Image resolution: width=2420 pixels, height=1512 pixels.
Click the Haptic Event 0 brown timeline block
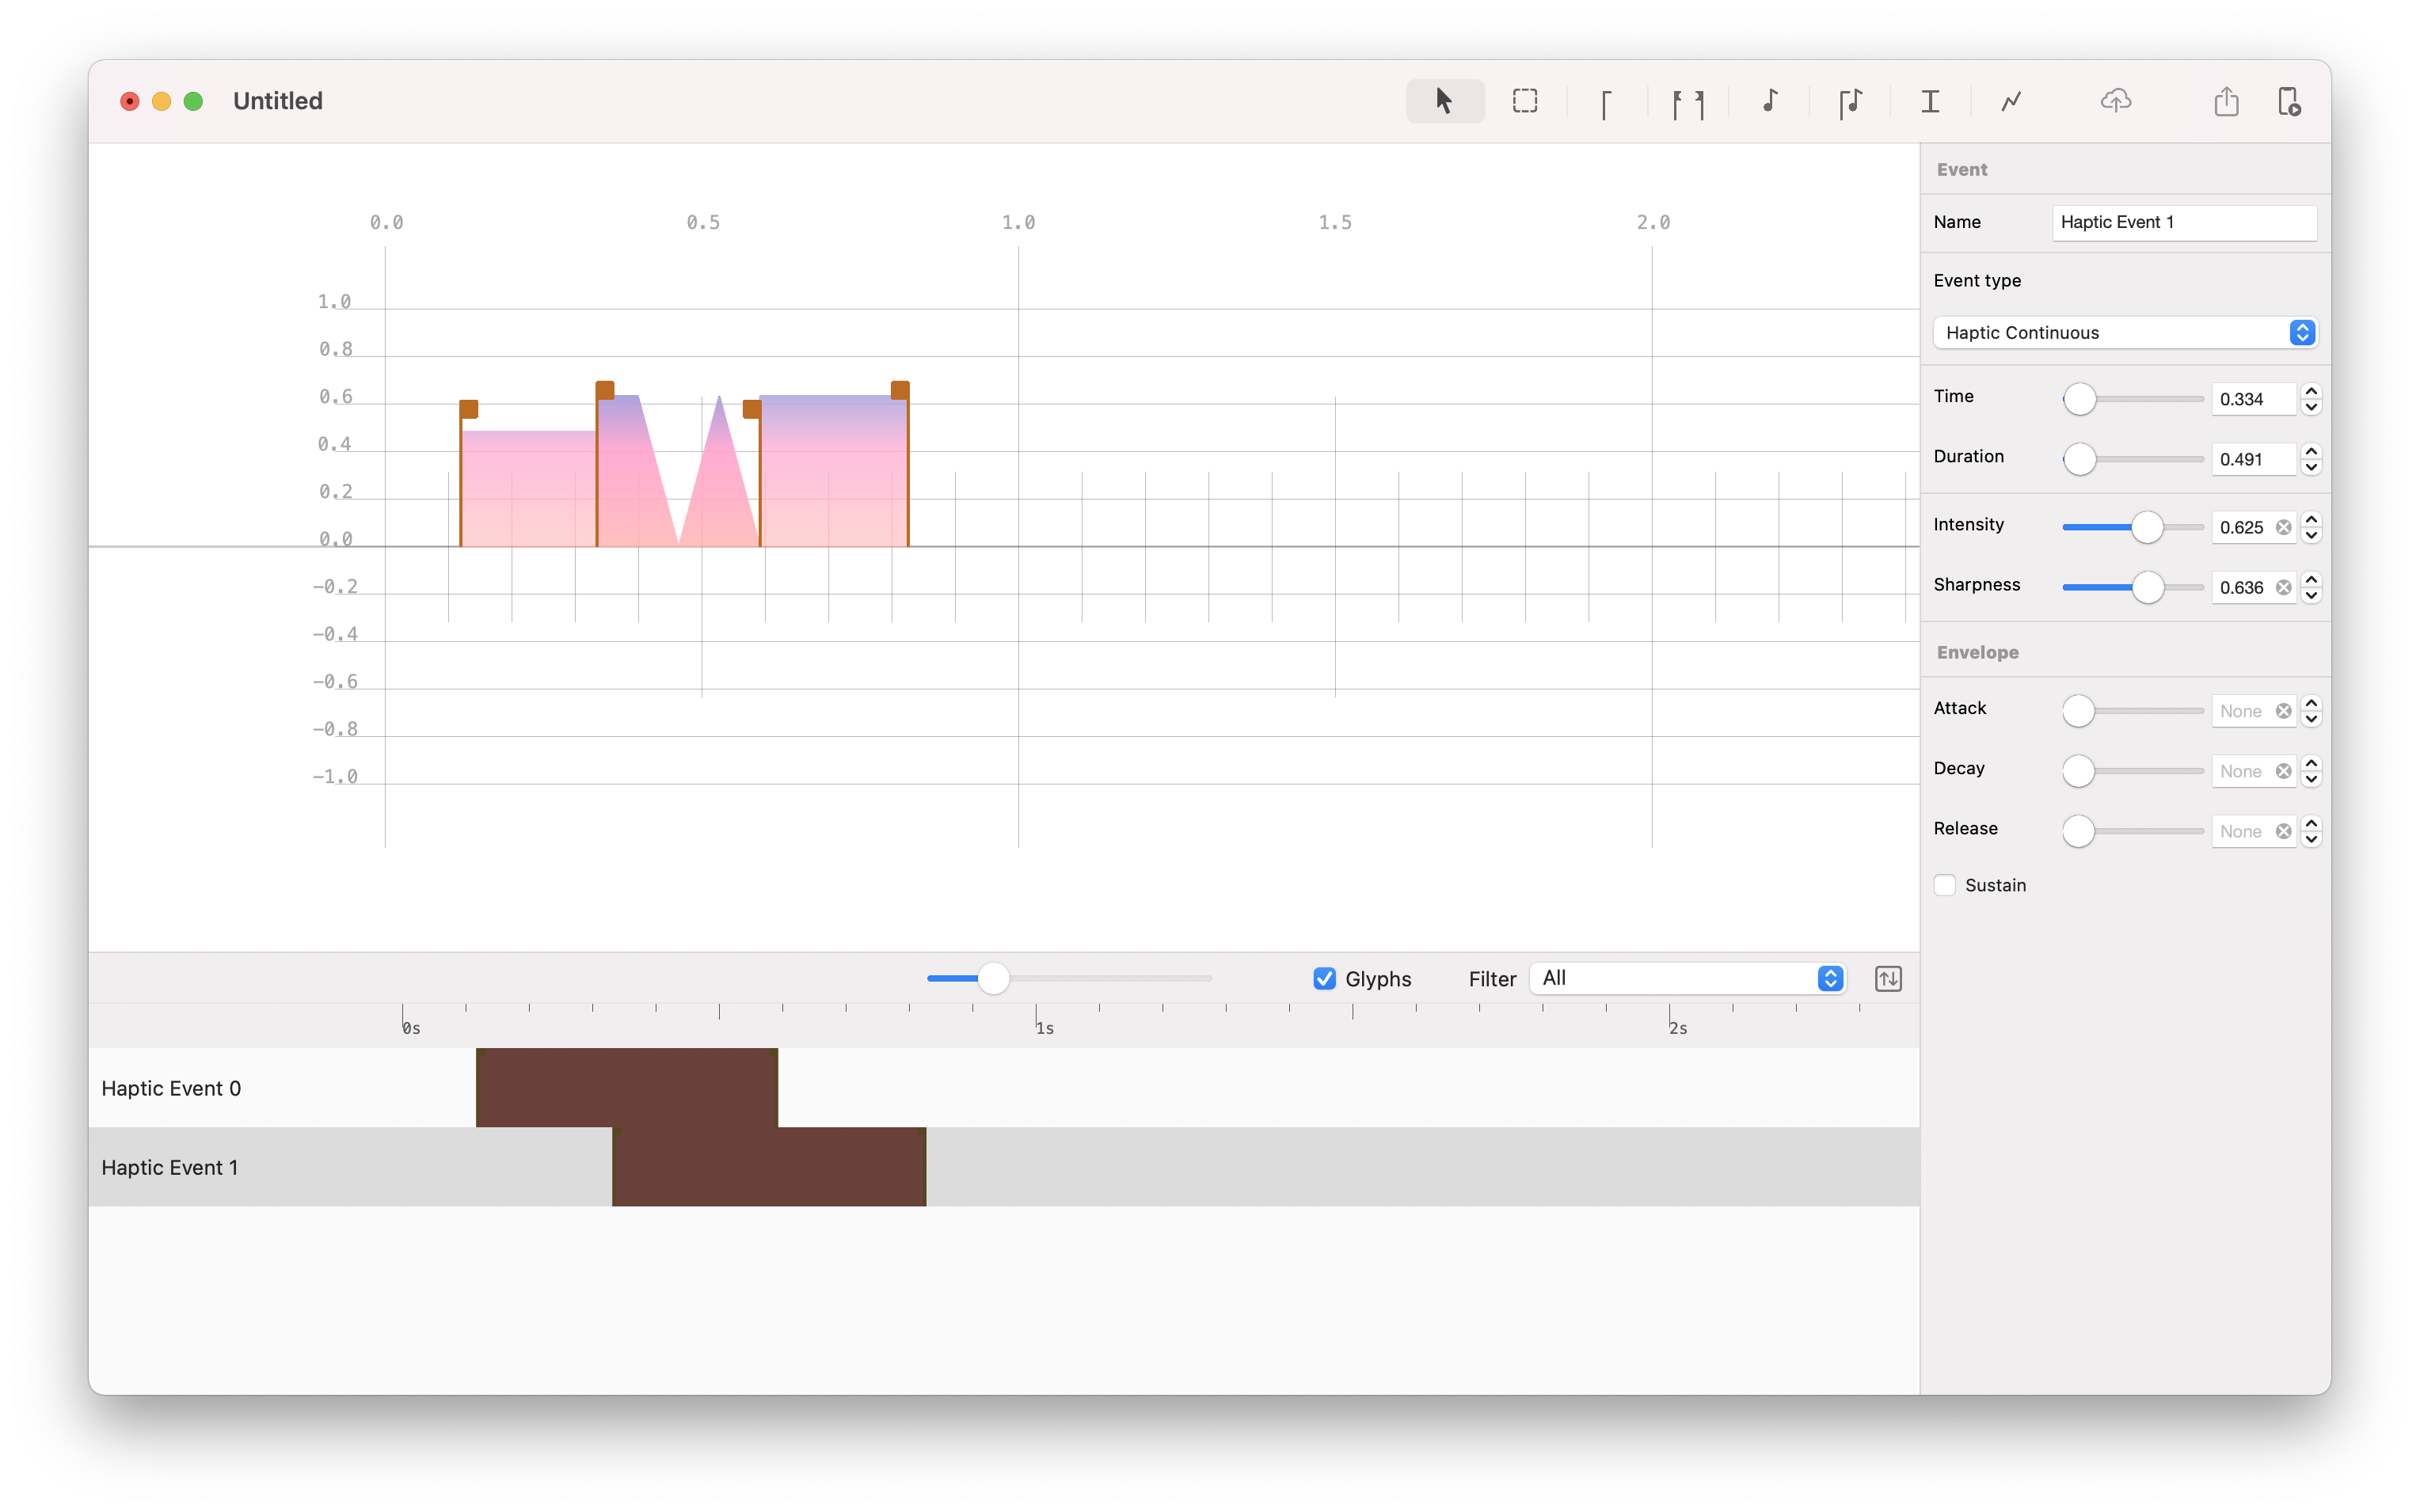(x=627, y=1087)
